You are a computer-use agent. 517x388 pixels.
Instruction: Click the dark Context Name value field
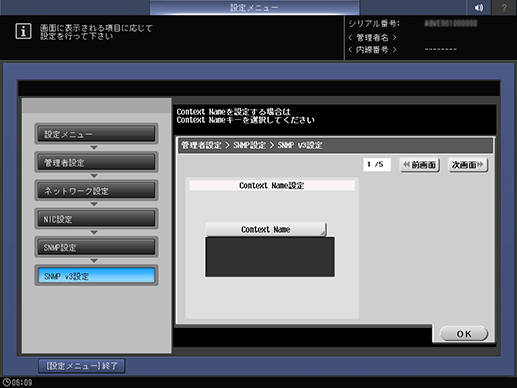pos(270,257)
